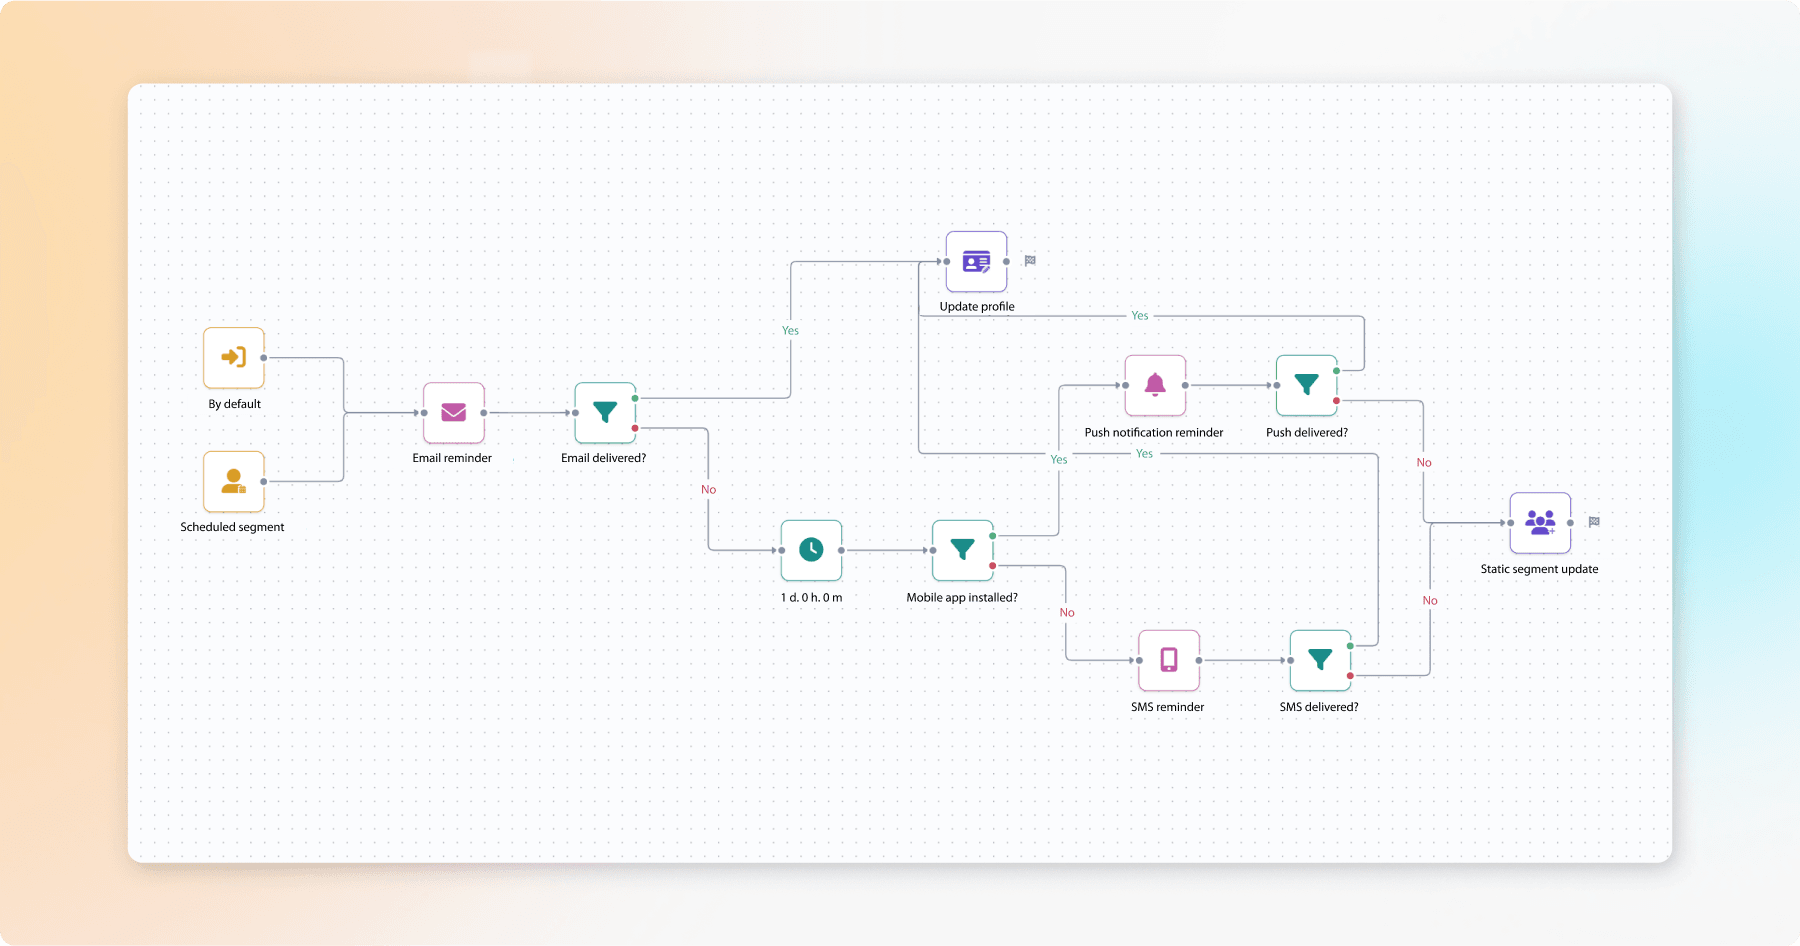The image size is (1800, 946).
Task: Open the SMS reminder node
Action: click(1169, 660)
